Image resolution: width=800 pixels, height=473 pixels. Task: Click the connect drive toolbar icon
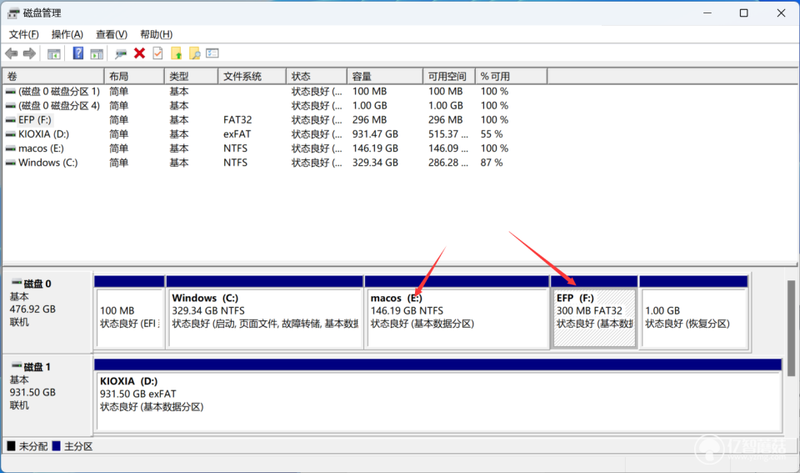[121, 54]
